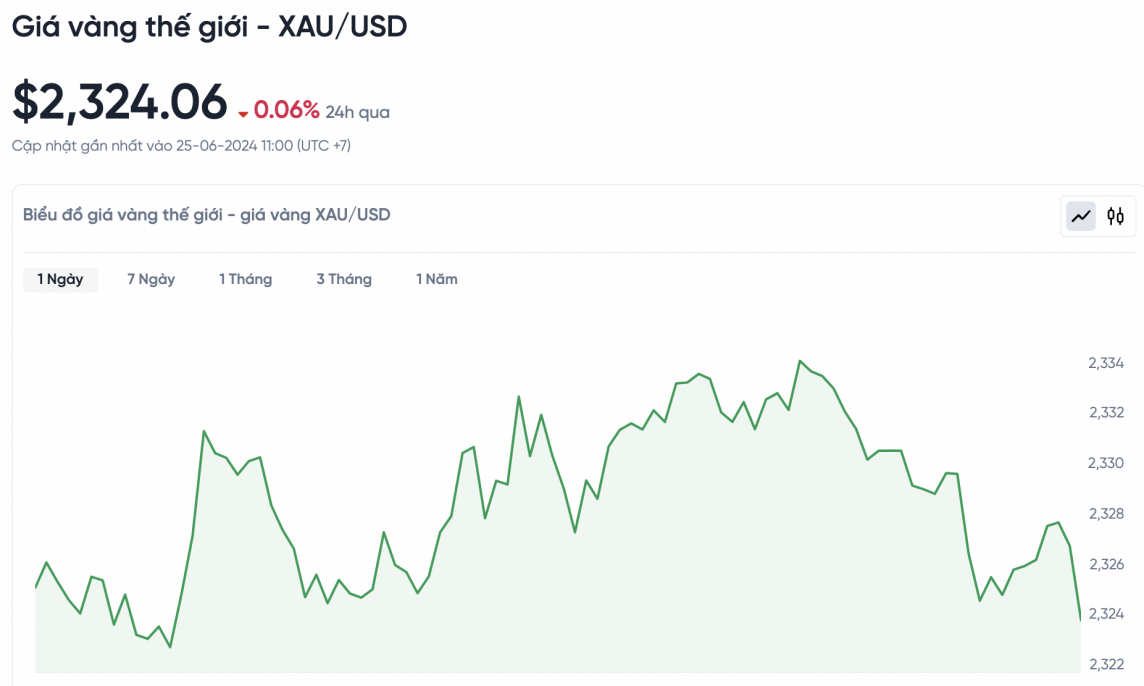Viewport: 1144px width, 686px height.
Task: Click the 0.06% change percentage
Action: point(287,110)
